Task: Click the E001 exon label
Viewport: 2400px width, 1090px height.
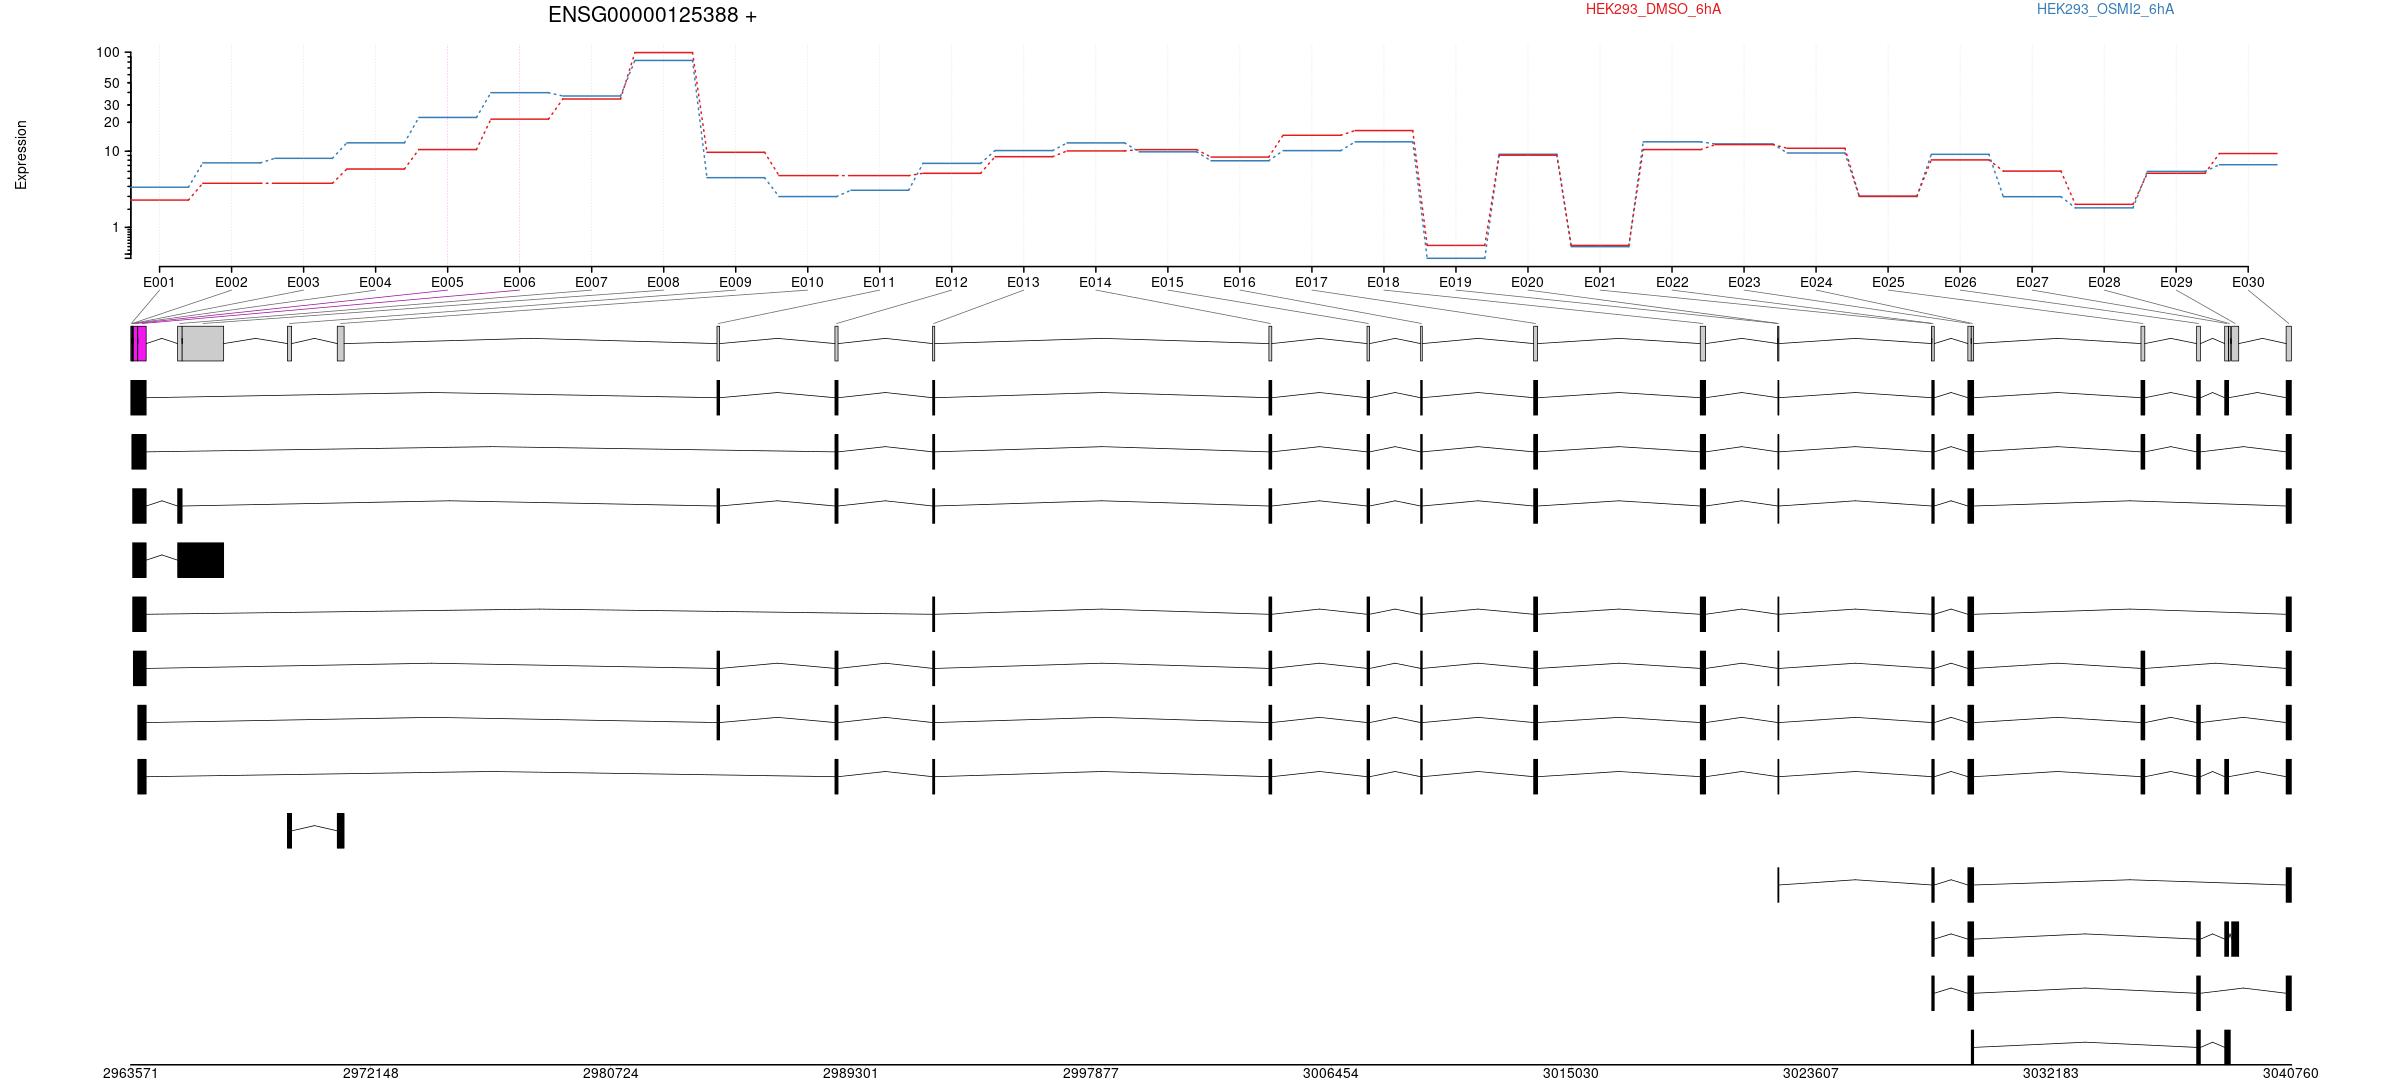Action: point(159,282)
